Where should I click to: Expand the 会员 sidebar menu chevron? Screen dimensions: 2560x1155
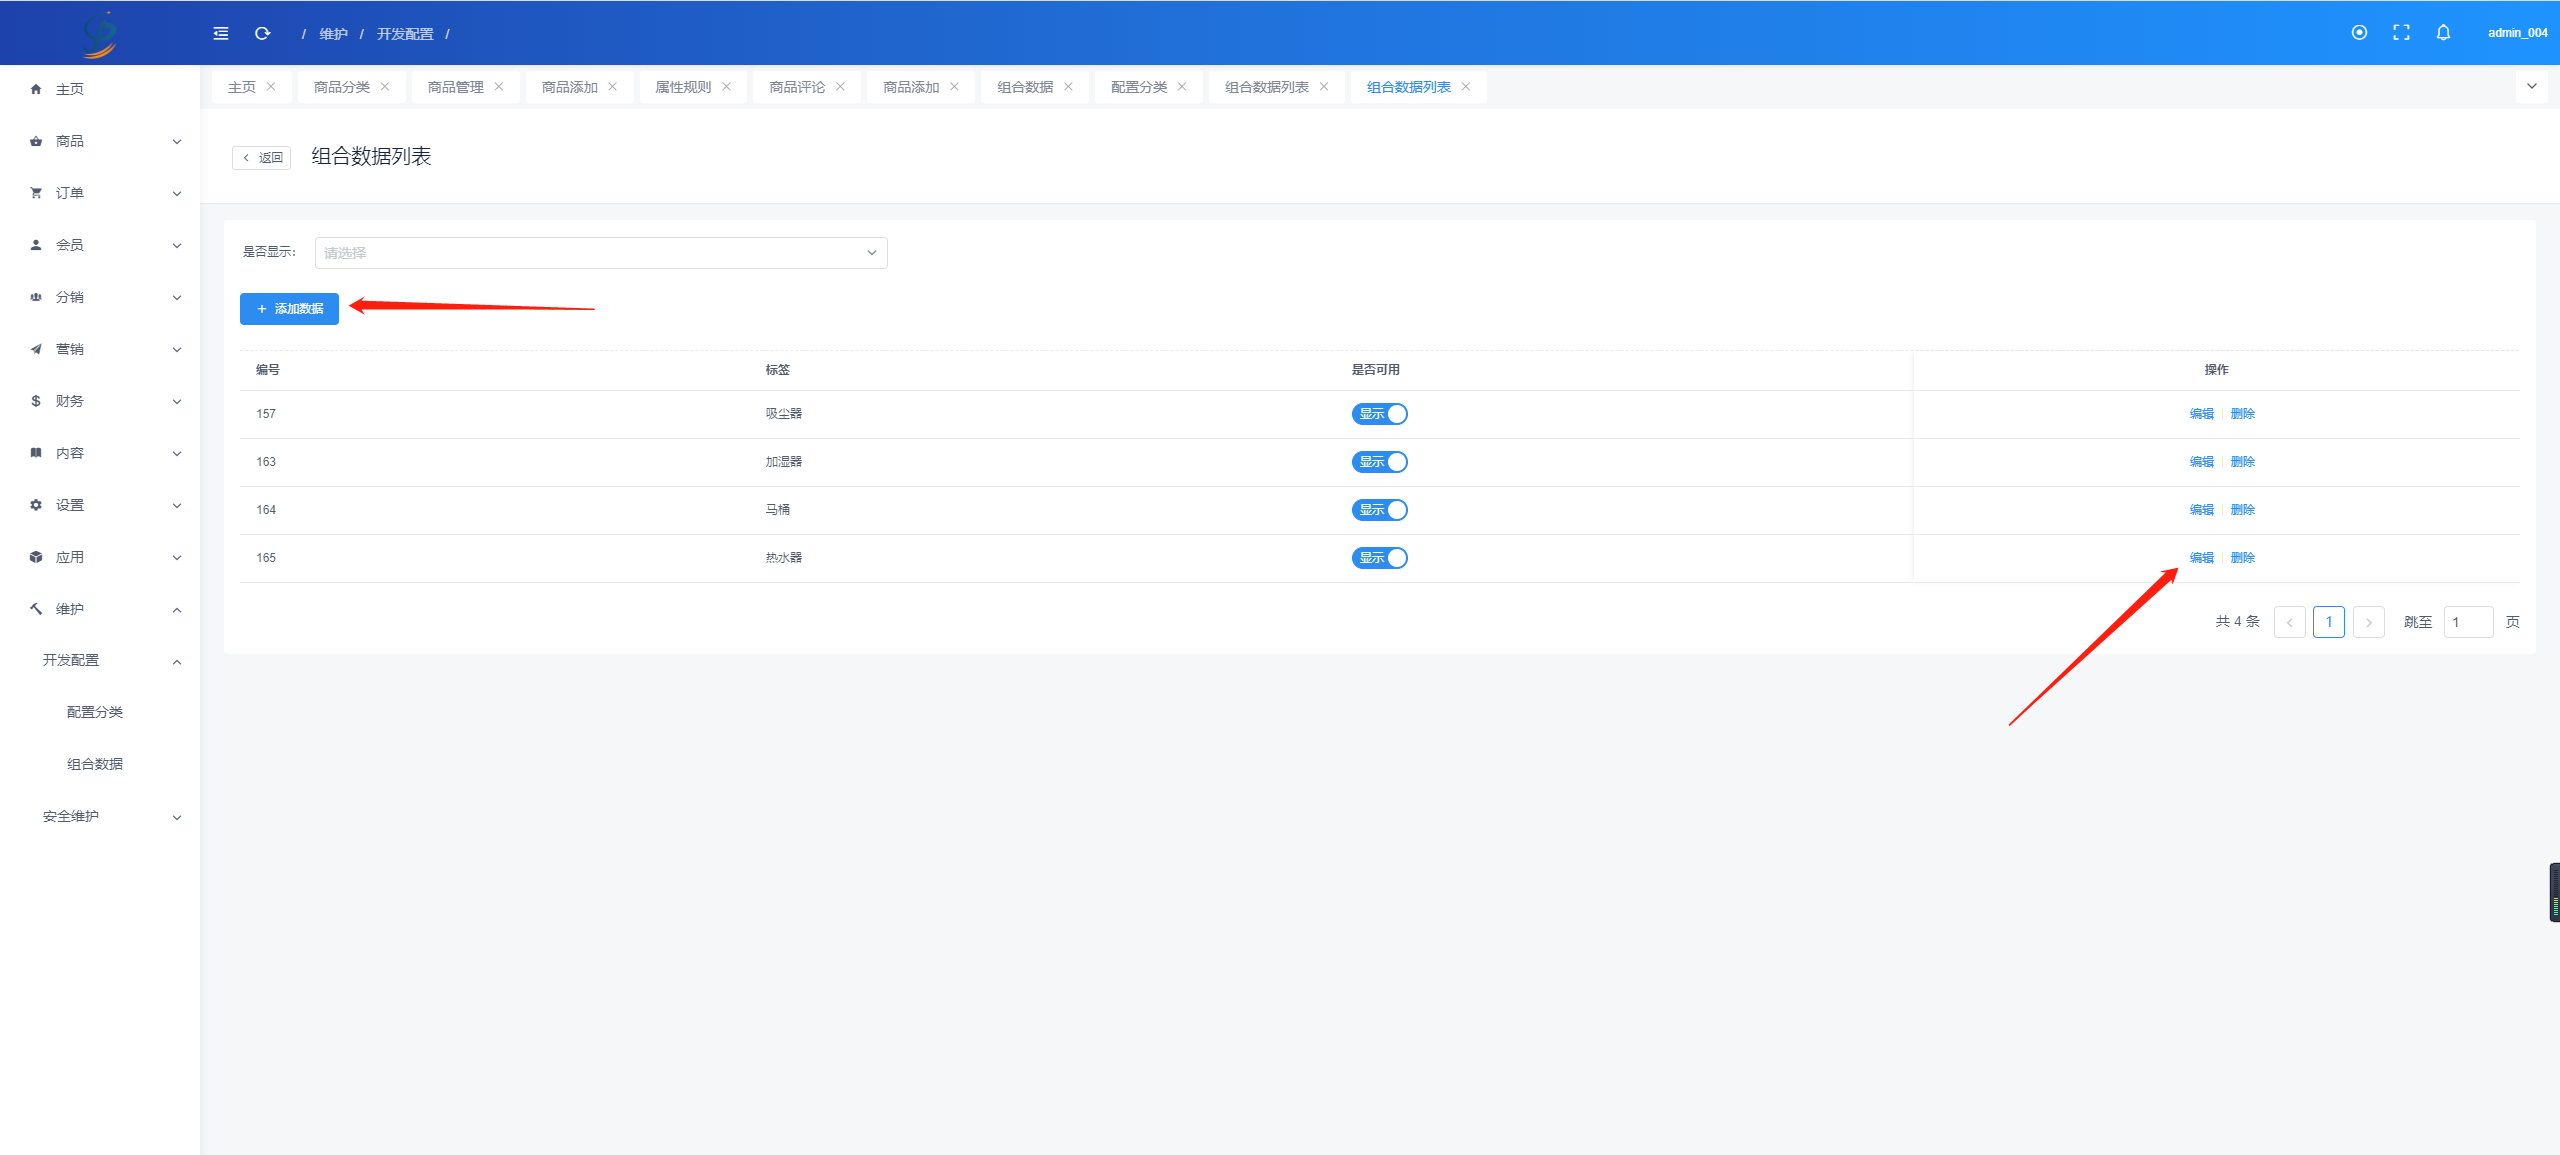click(177, 245)
